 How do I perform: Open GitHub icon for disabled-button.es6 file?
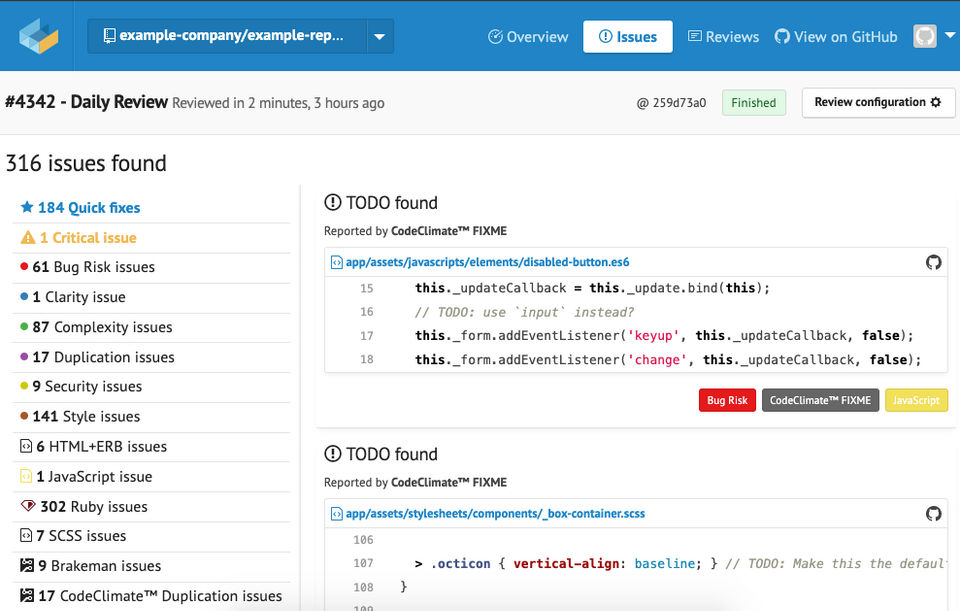(x=933, y=262)
